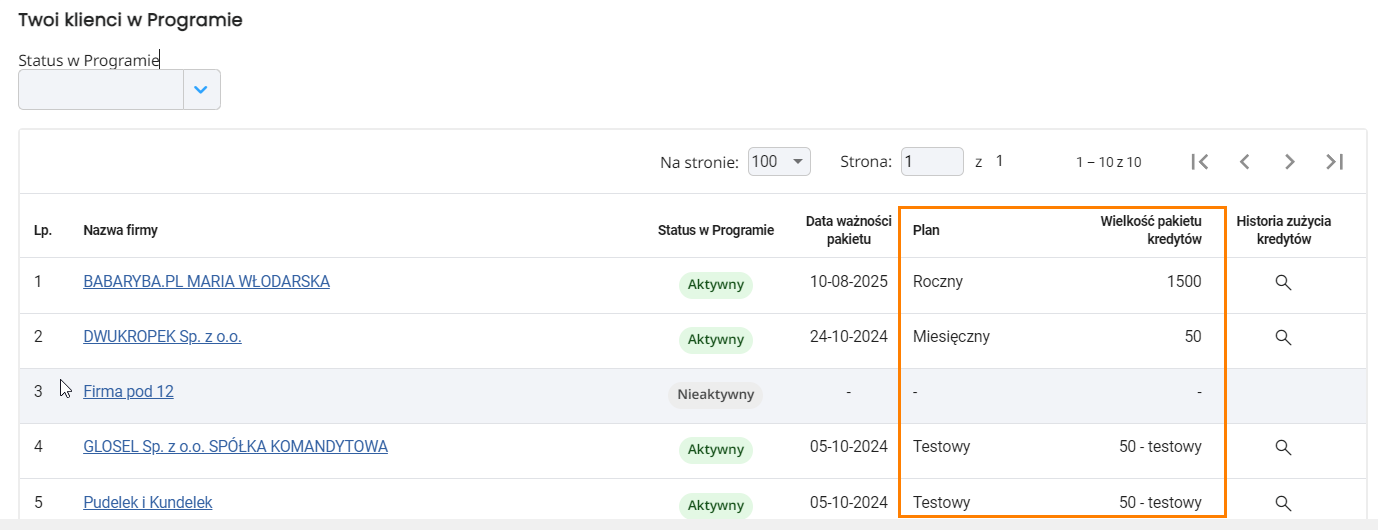Viewport: 1378px width, 530px height.
Task: Show credit history for Pudelek i Kundelek
Action: tap(1283, 503)
